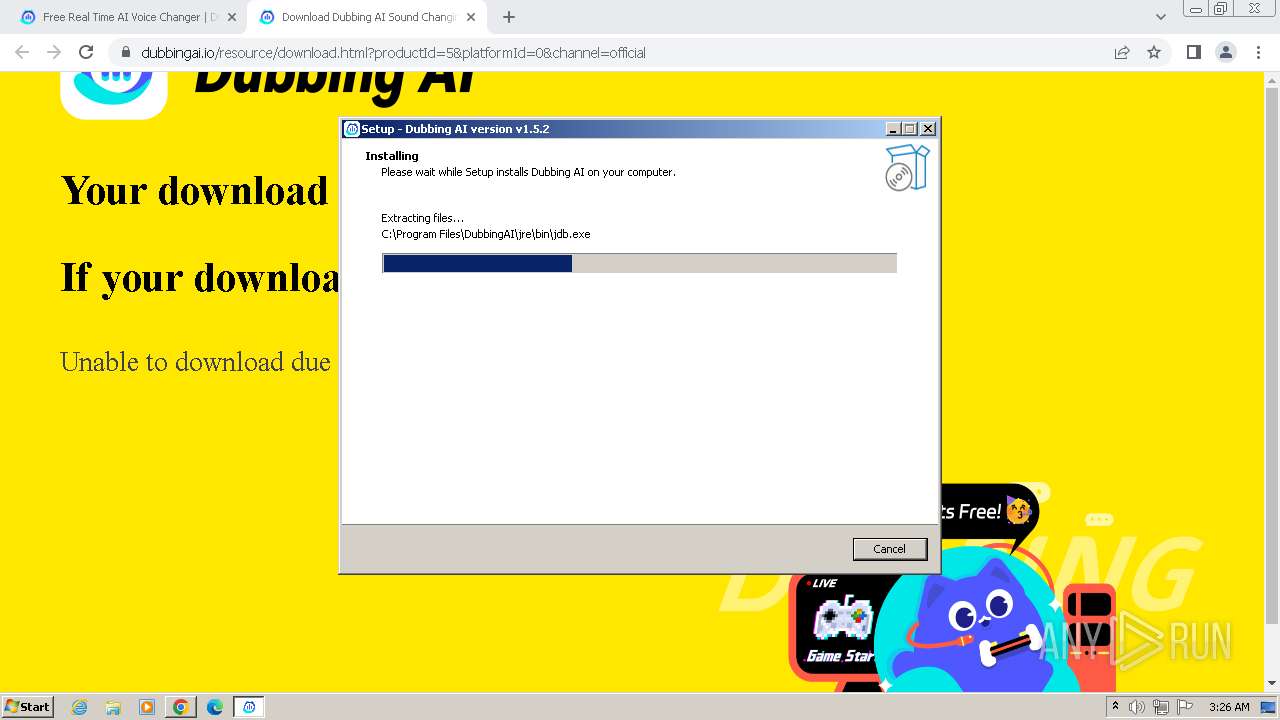1280x720 pixels.
Task: Click the installer disc box icon
Action: (907, 167)
